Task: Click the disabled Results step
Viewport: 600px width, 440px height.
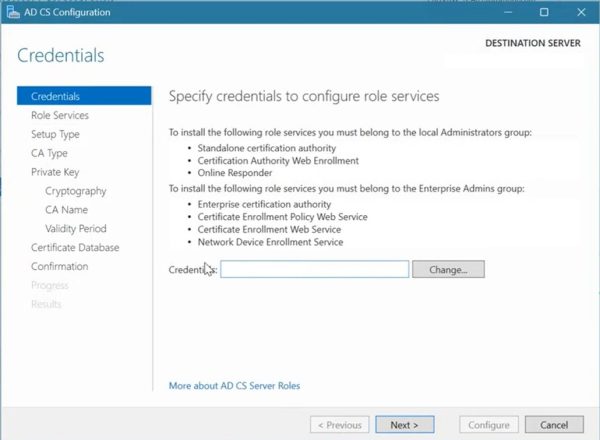Action: point(46,304)
